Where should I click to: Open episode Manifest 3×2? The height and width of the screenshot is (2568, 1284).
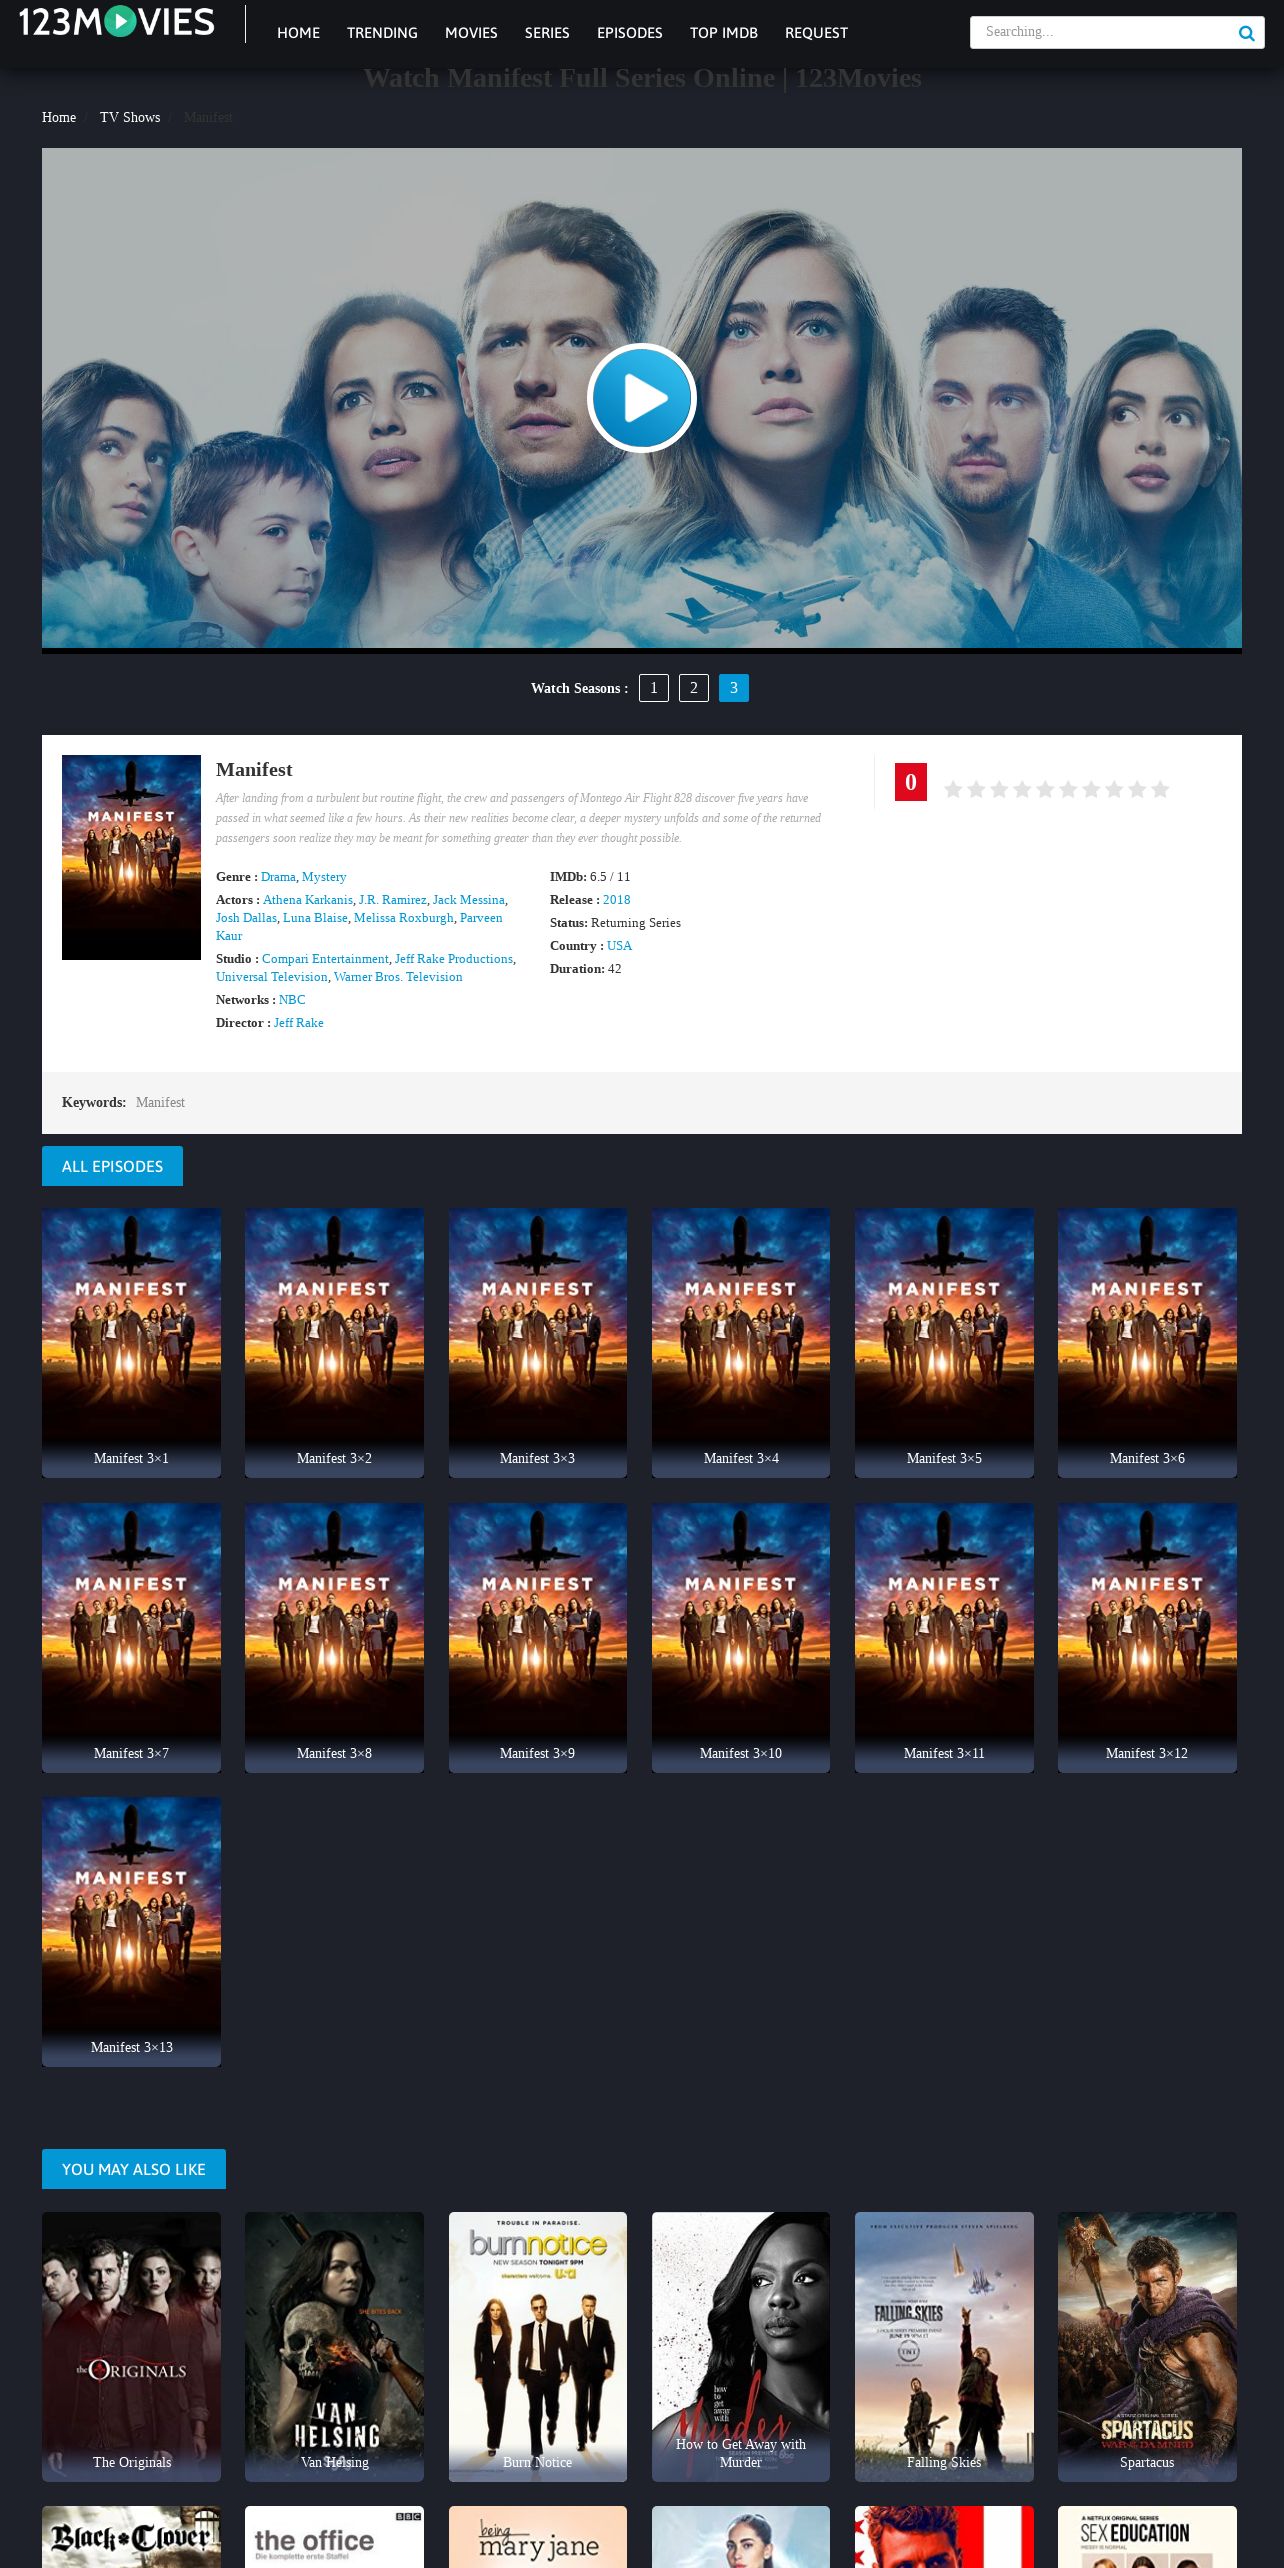[334, 1342]
